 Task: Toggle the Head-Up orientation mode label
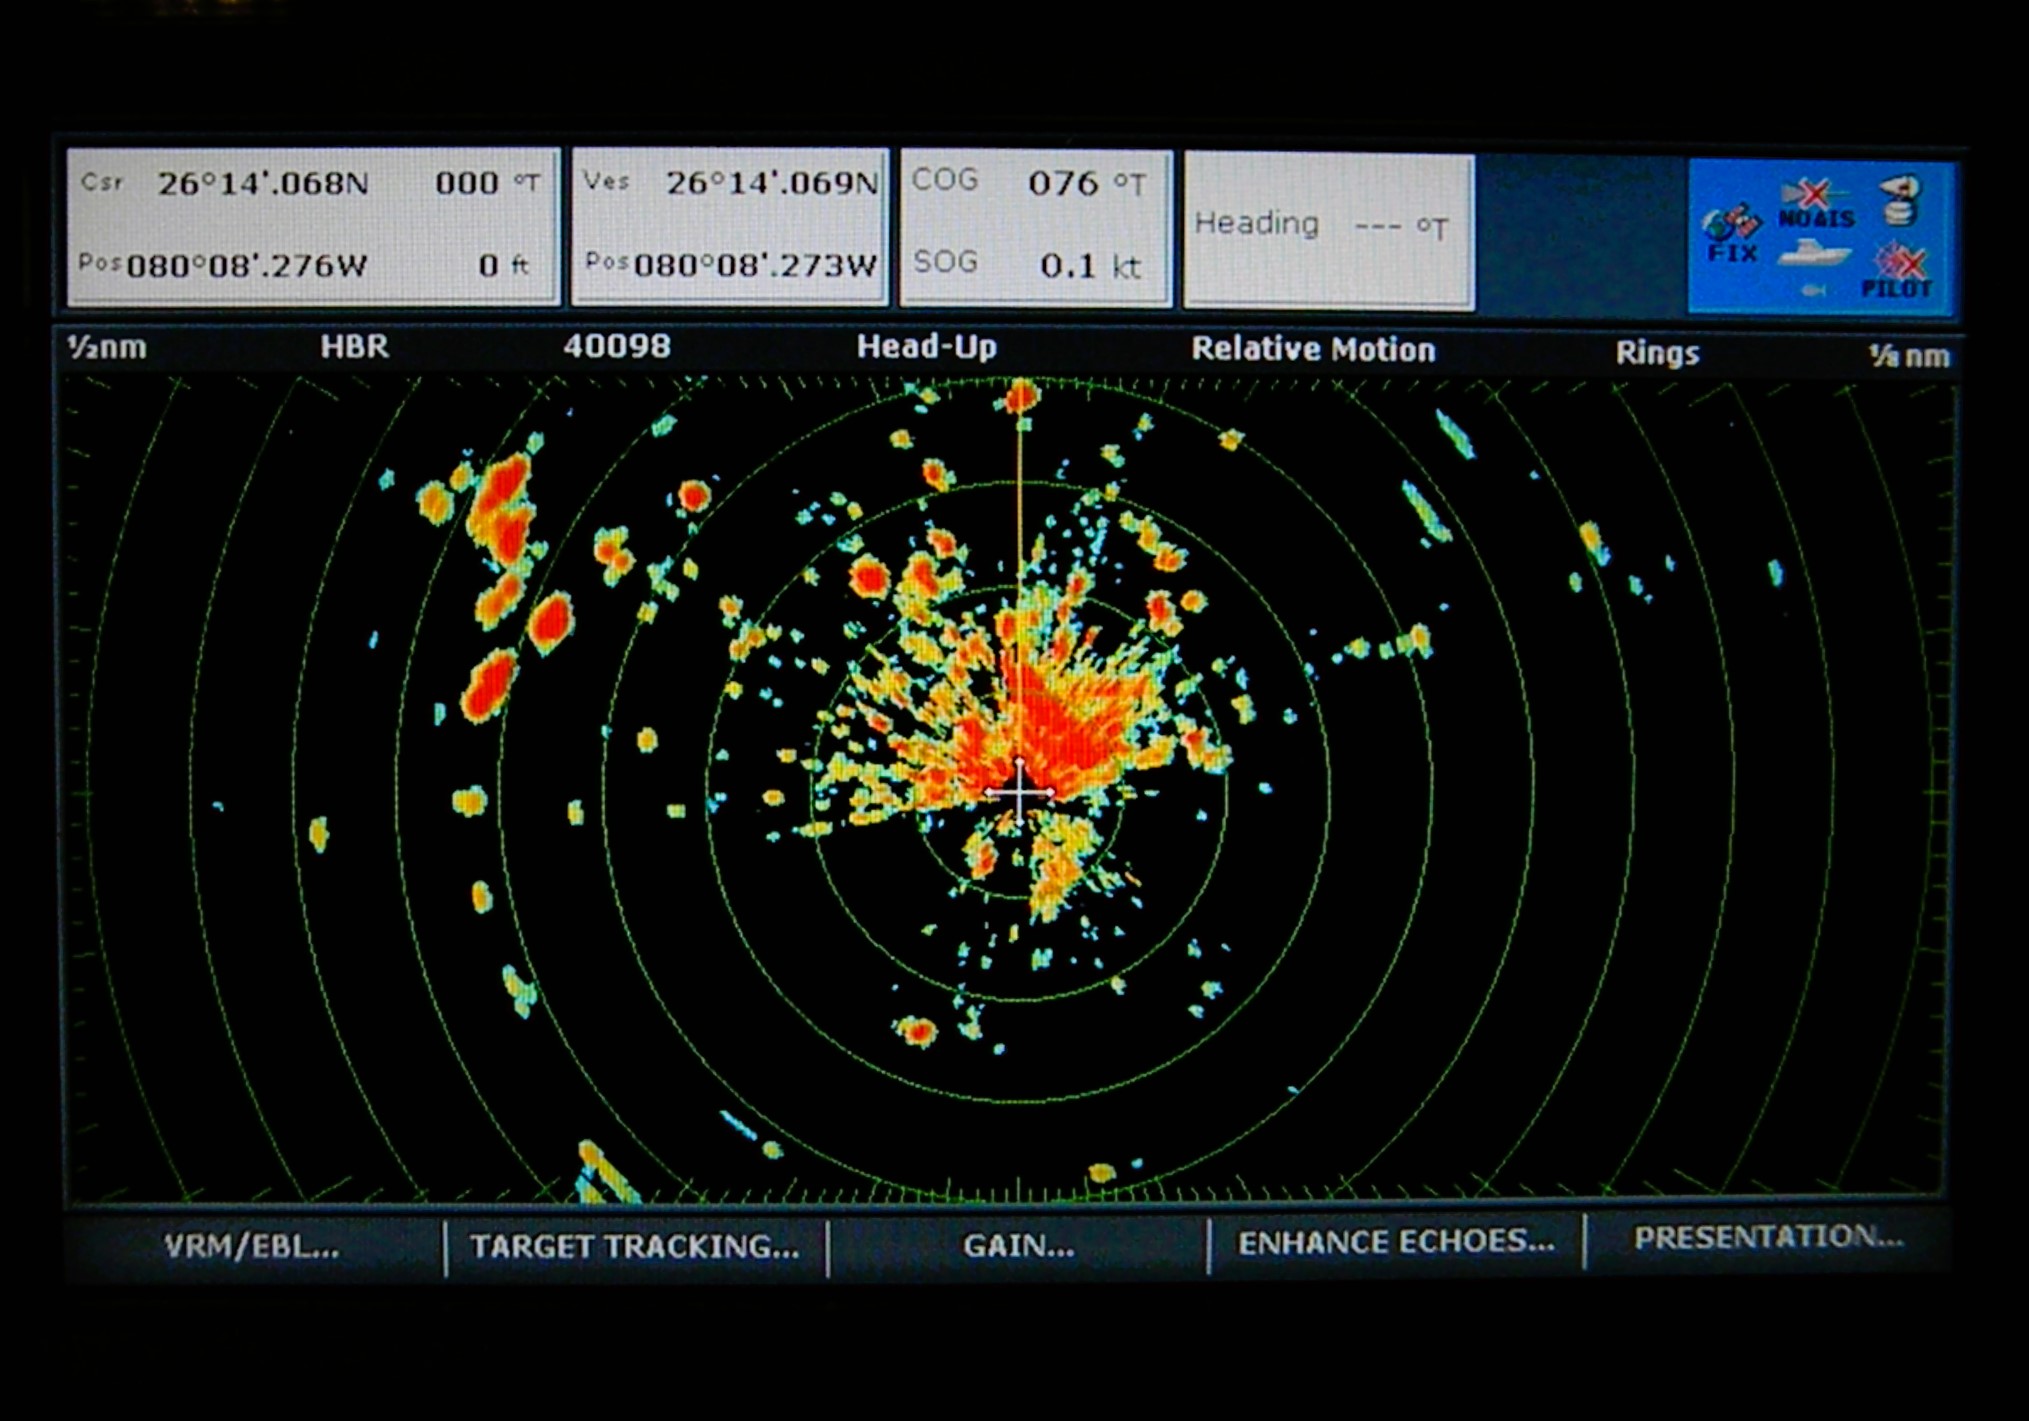pos(926,347)
